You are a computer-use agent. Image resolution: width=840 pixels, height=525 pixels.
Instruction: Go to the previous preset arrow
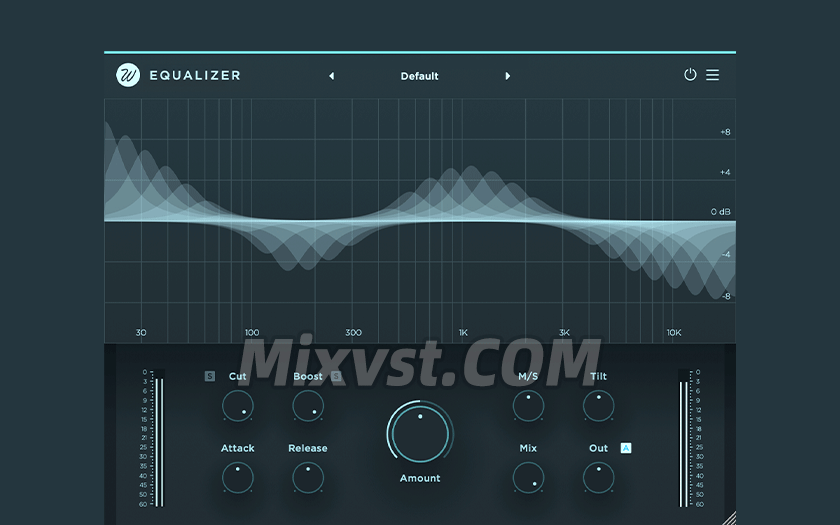(332, 76)
